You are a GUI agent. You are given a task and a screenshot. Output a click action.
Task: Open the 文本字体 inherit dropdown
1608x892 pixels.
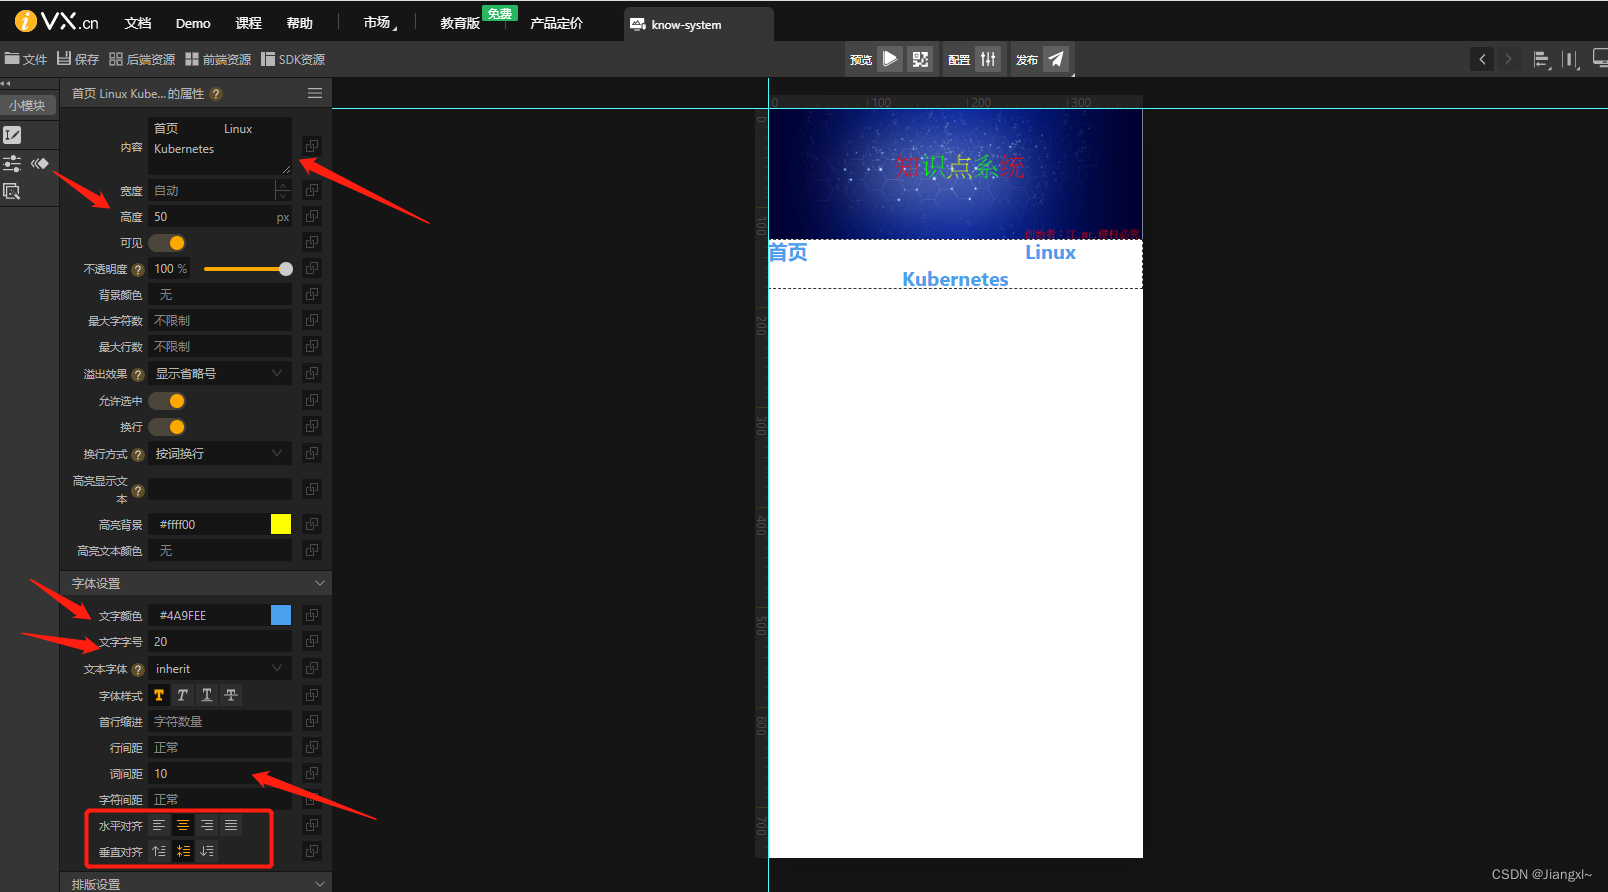[x=220, y=668]
